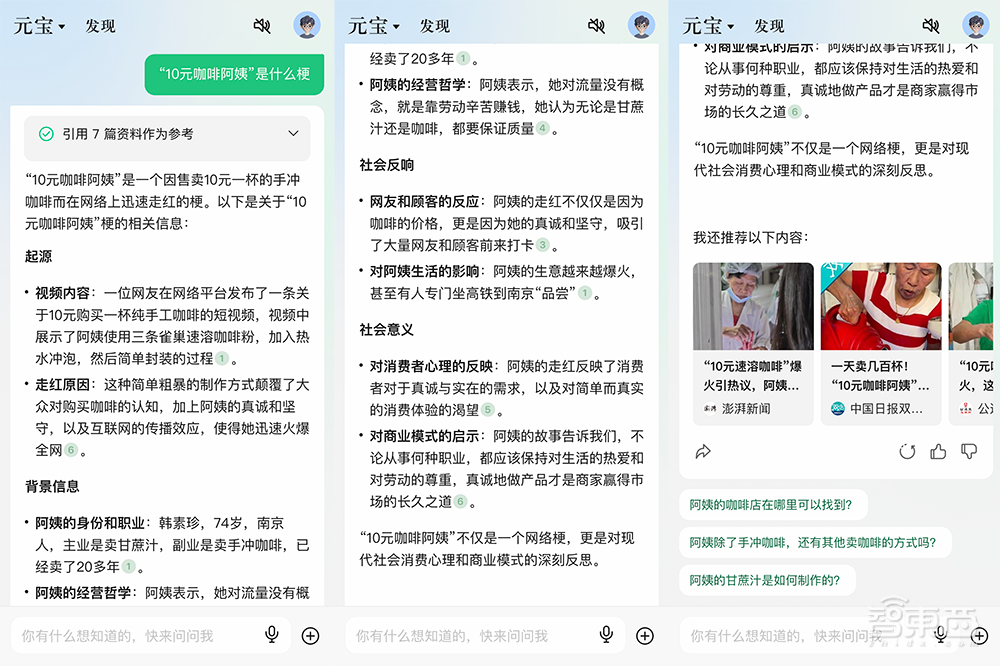Like the response with the thumbs-up

tap(938, 452)
